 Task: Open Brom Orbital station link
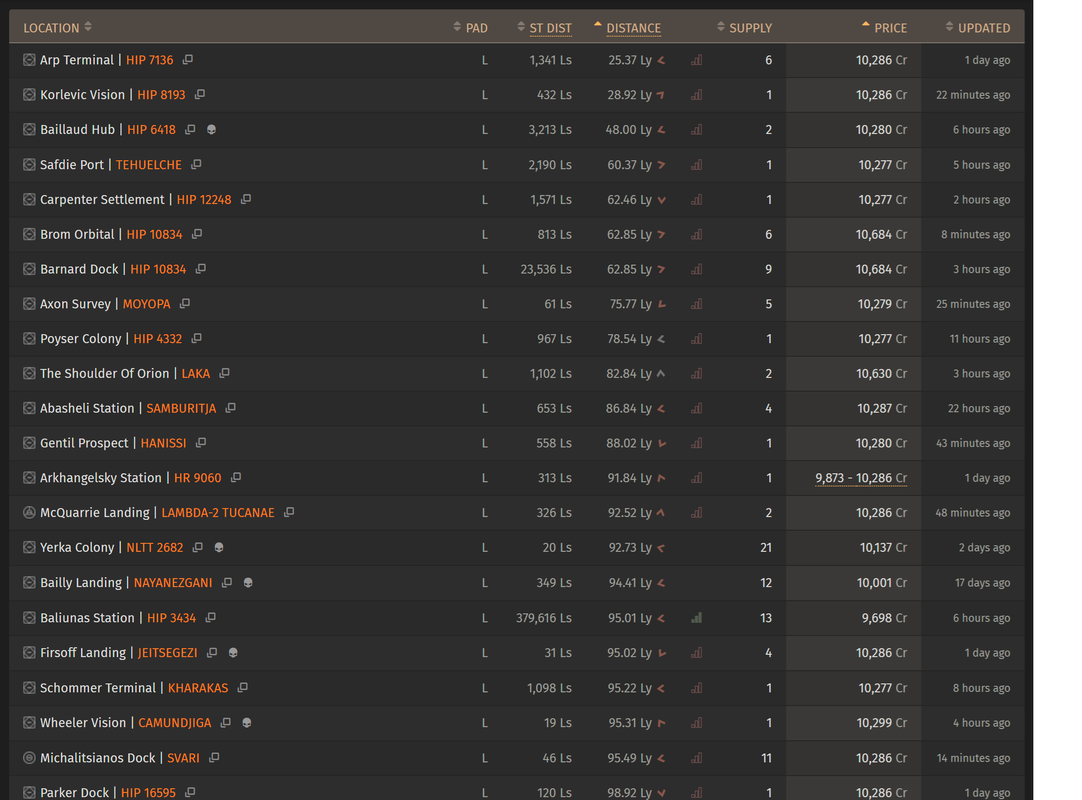[77, 234]
